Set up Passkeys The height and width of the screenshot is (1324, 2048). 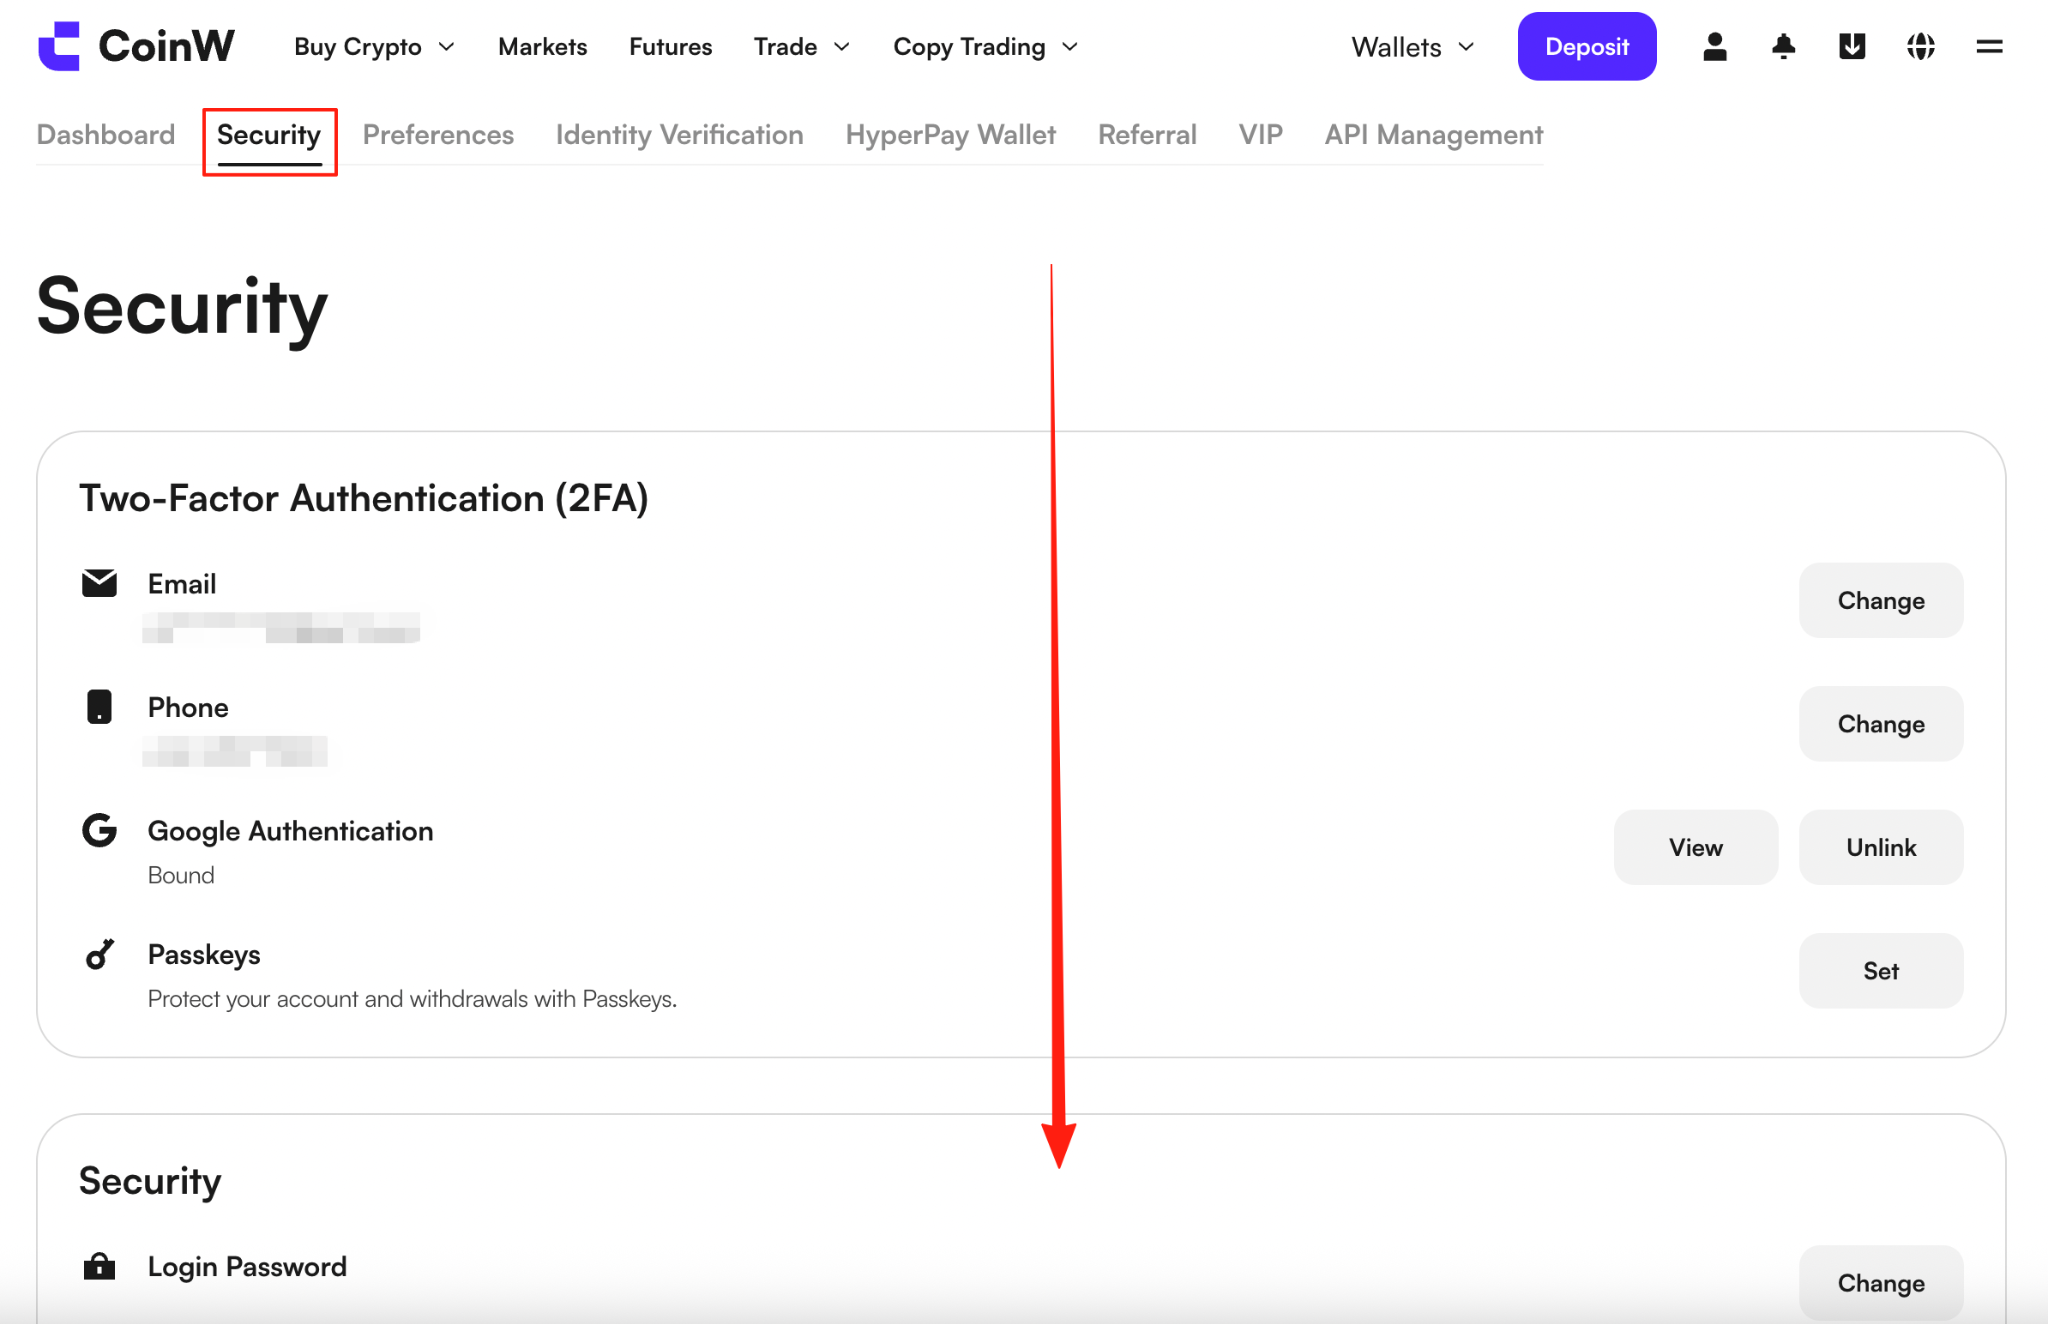tap(1880, 970)
